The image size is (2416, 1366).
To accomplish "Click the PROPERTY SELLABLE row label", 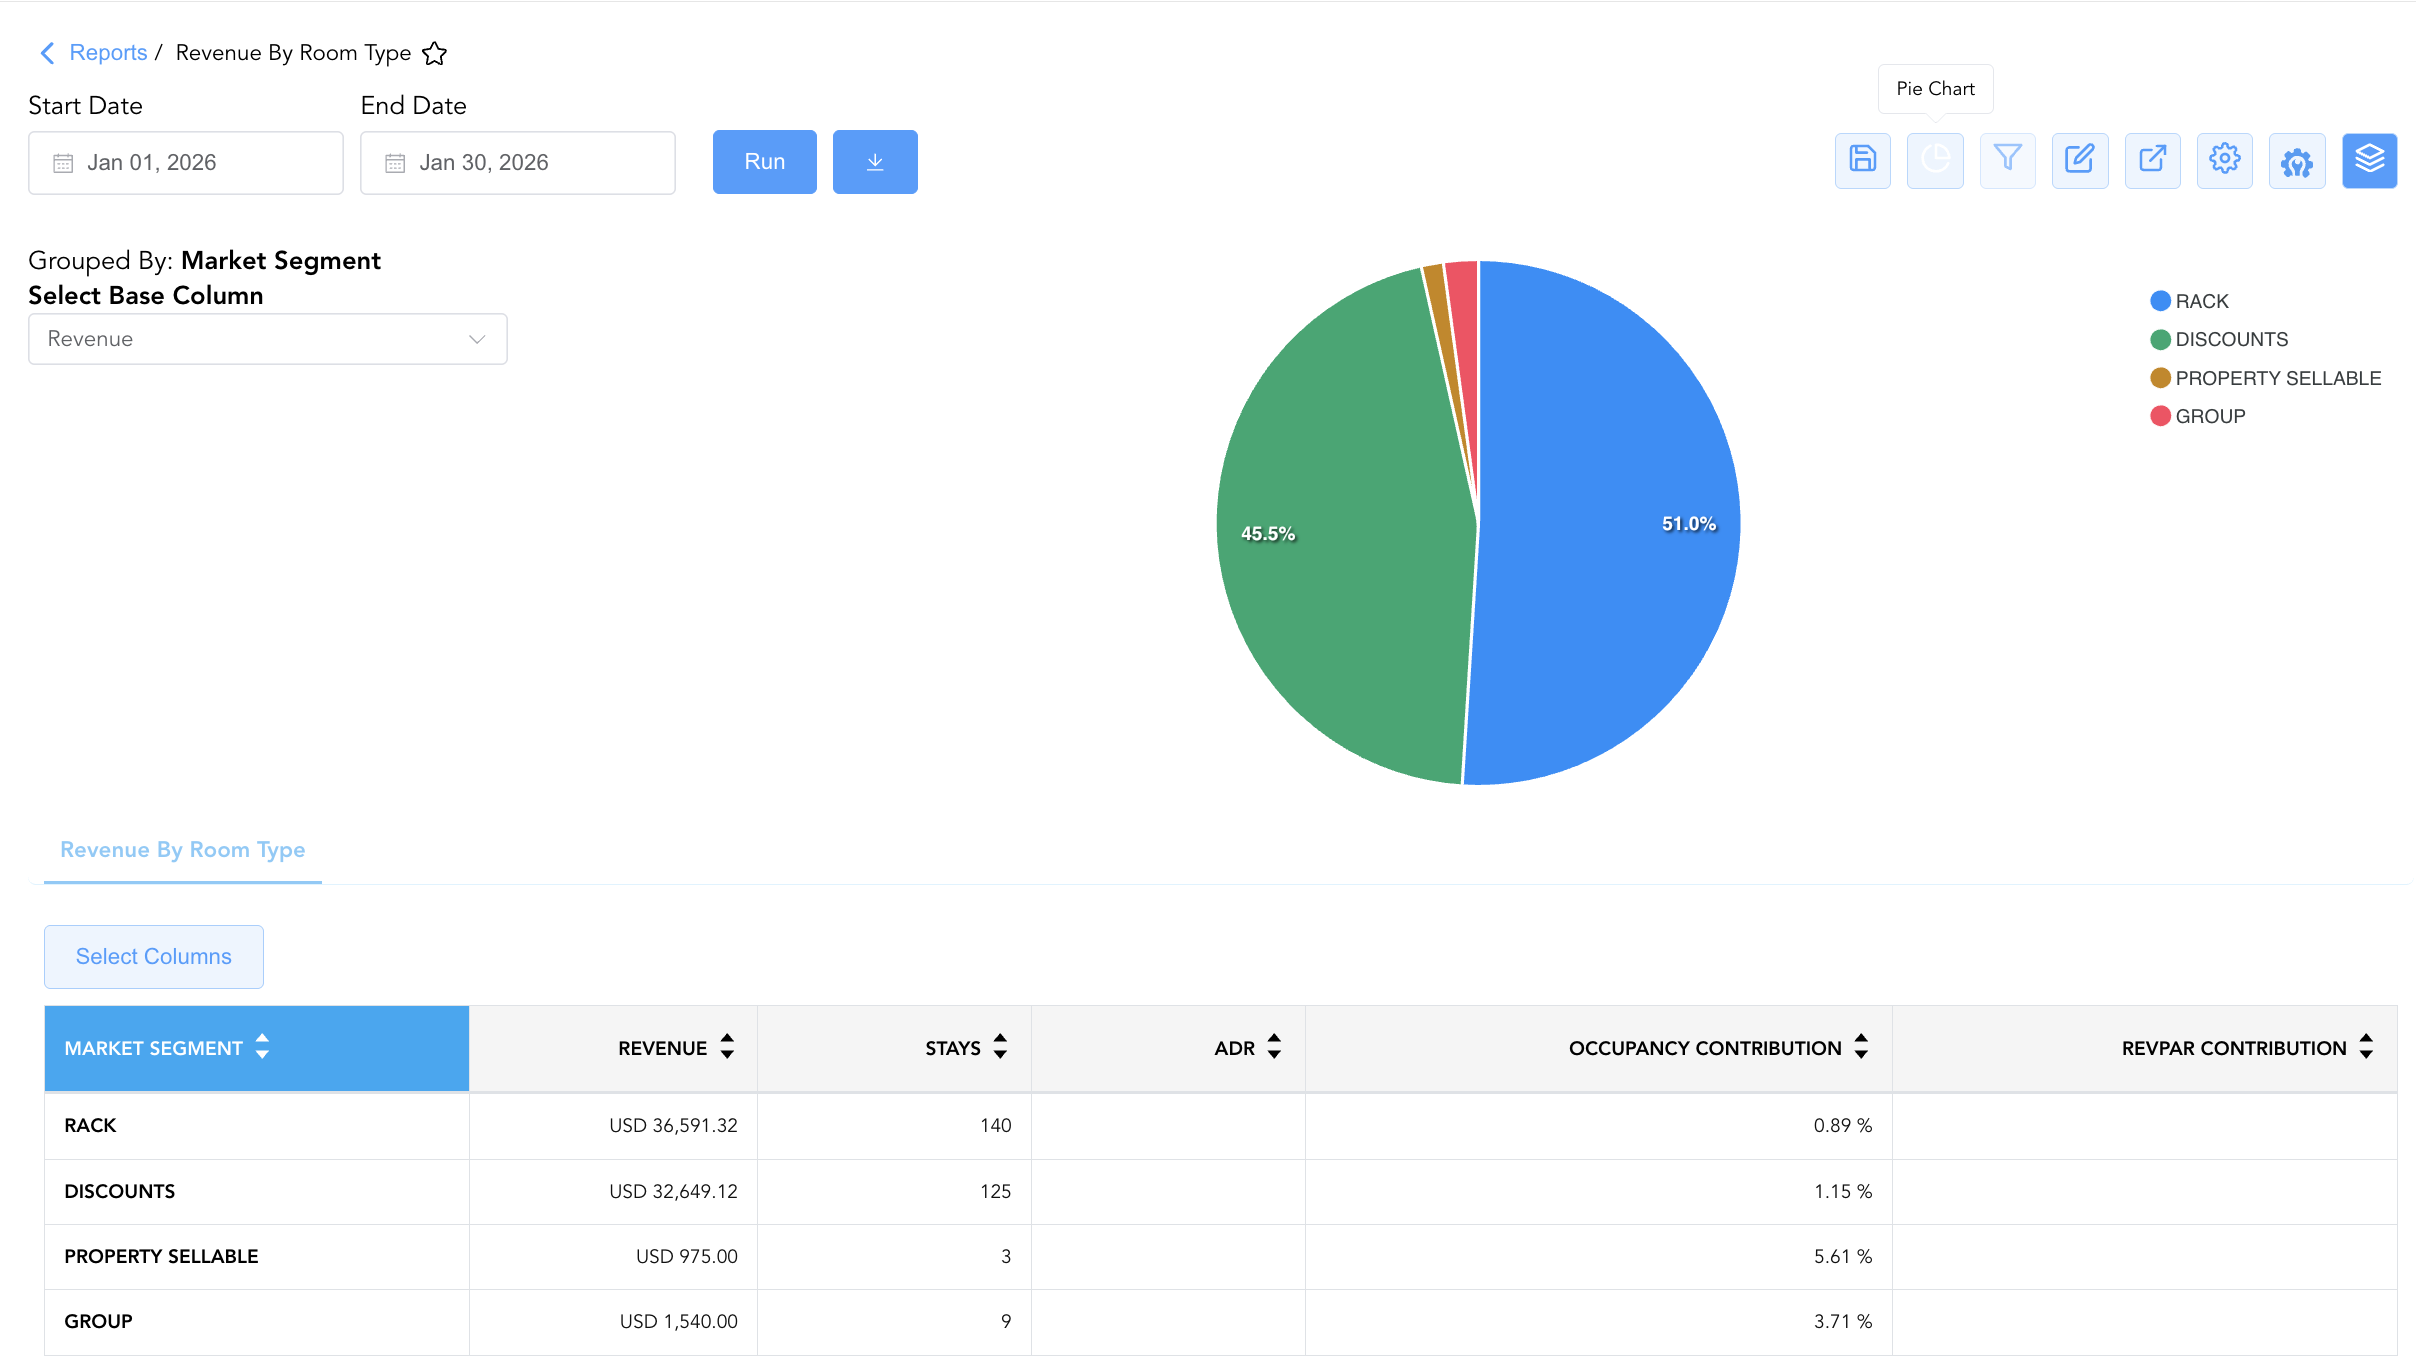I will click(x=161, y=1257).
